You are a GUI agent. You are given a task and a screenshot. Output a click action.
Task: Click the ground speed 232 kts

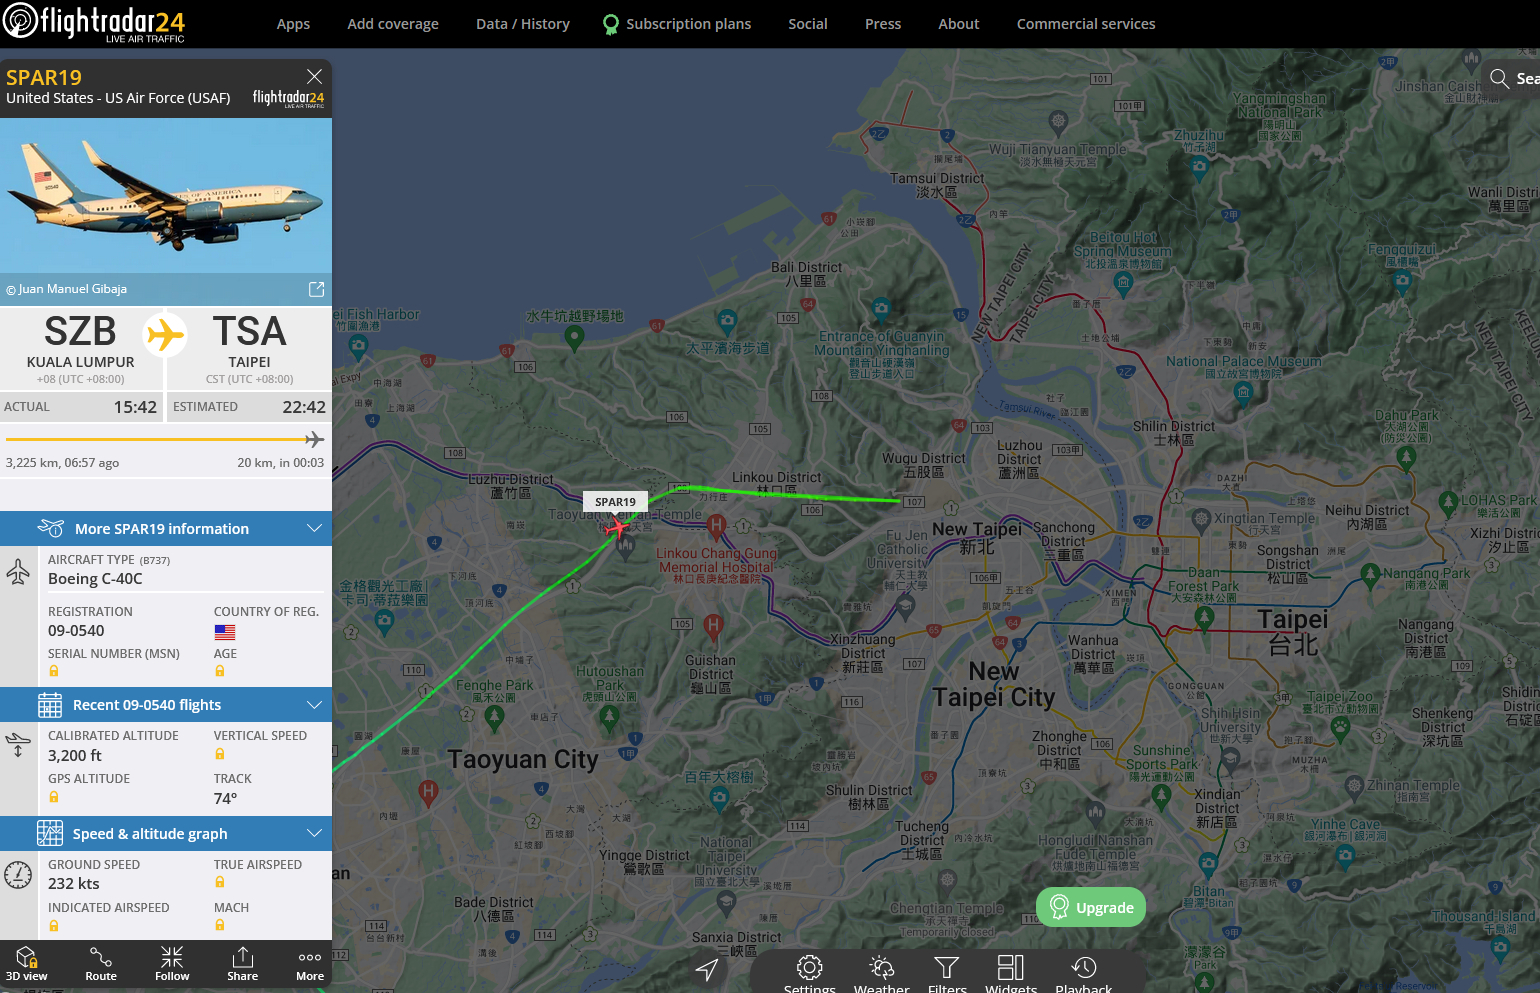click(x=74, y=884)
